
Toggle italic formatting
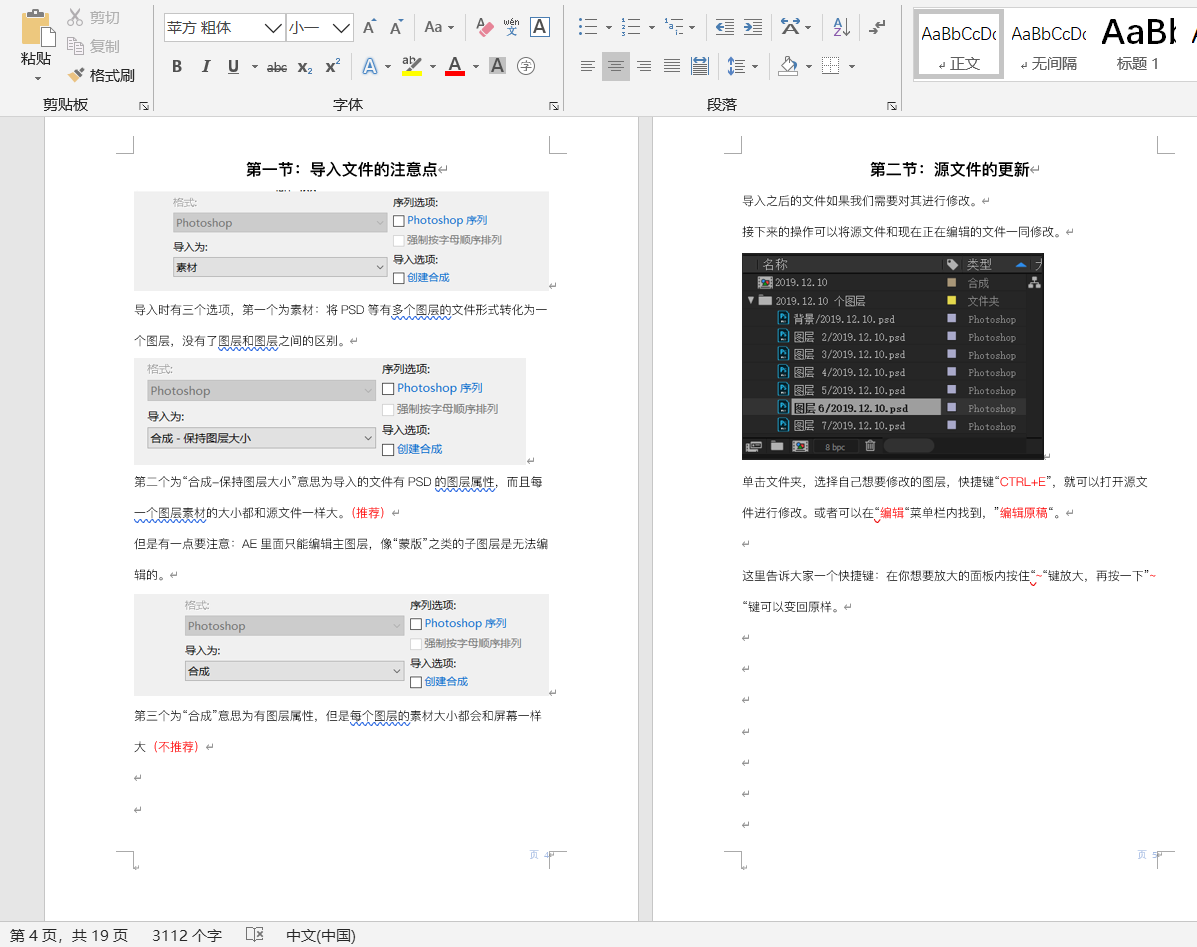pyautogui.click(x=205, y=66)
